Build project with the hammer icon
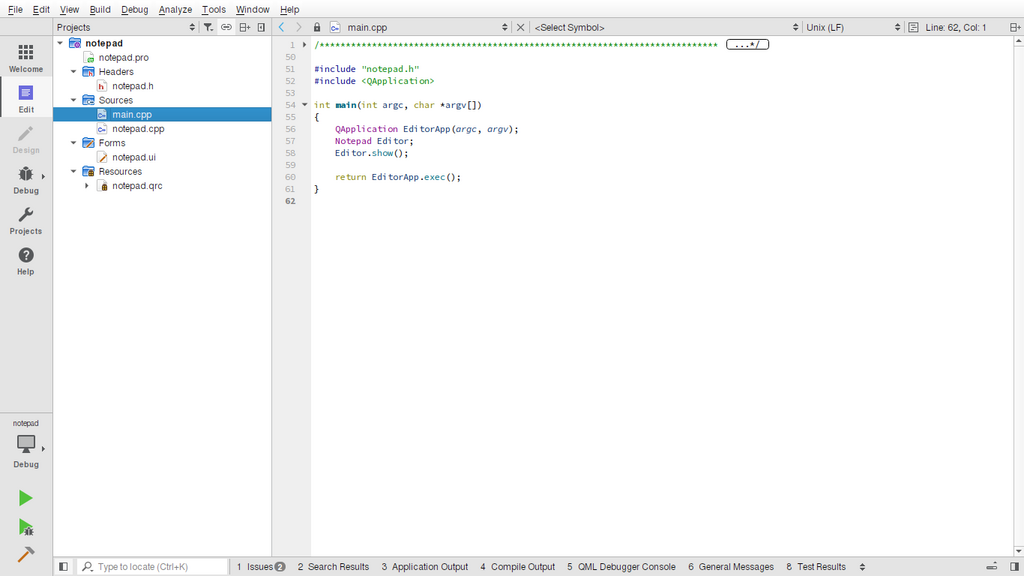The image size is (1024, 576). point(25,554)
